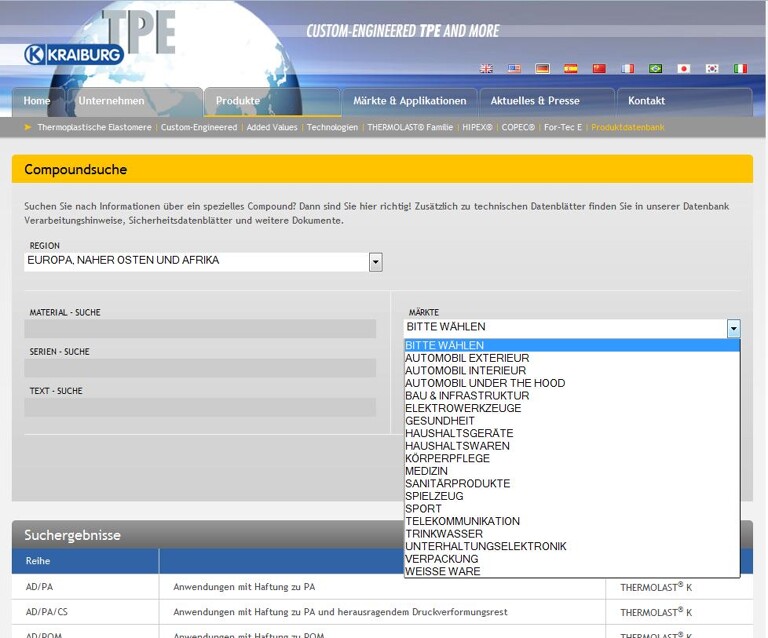Open the Unternehmen navigation tab
The height and width of the screenshot is (638, 768).
[x=111, y=101]
